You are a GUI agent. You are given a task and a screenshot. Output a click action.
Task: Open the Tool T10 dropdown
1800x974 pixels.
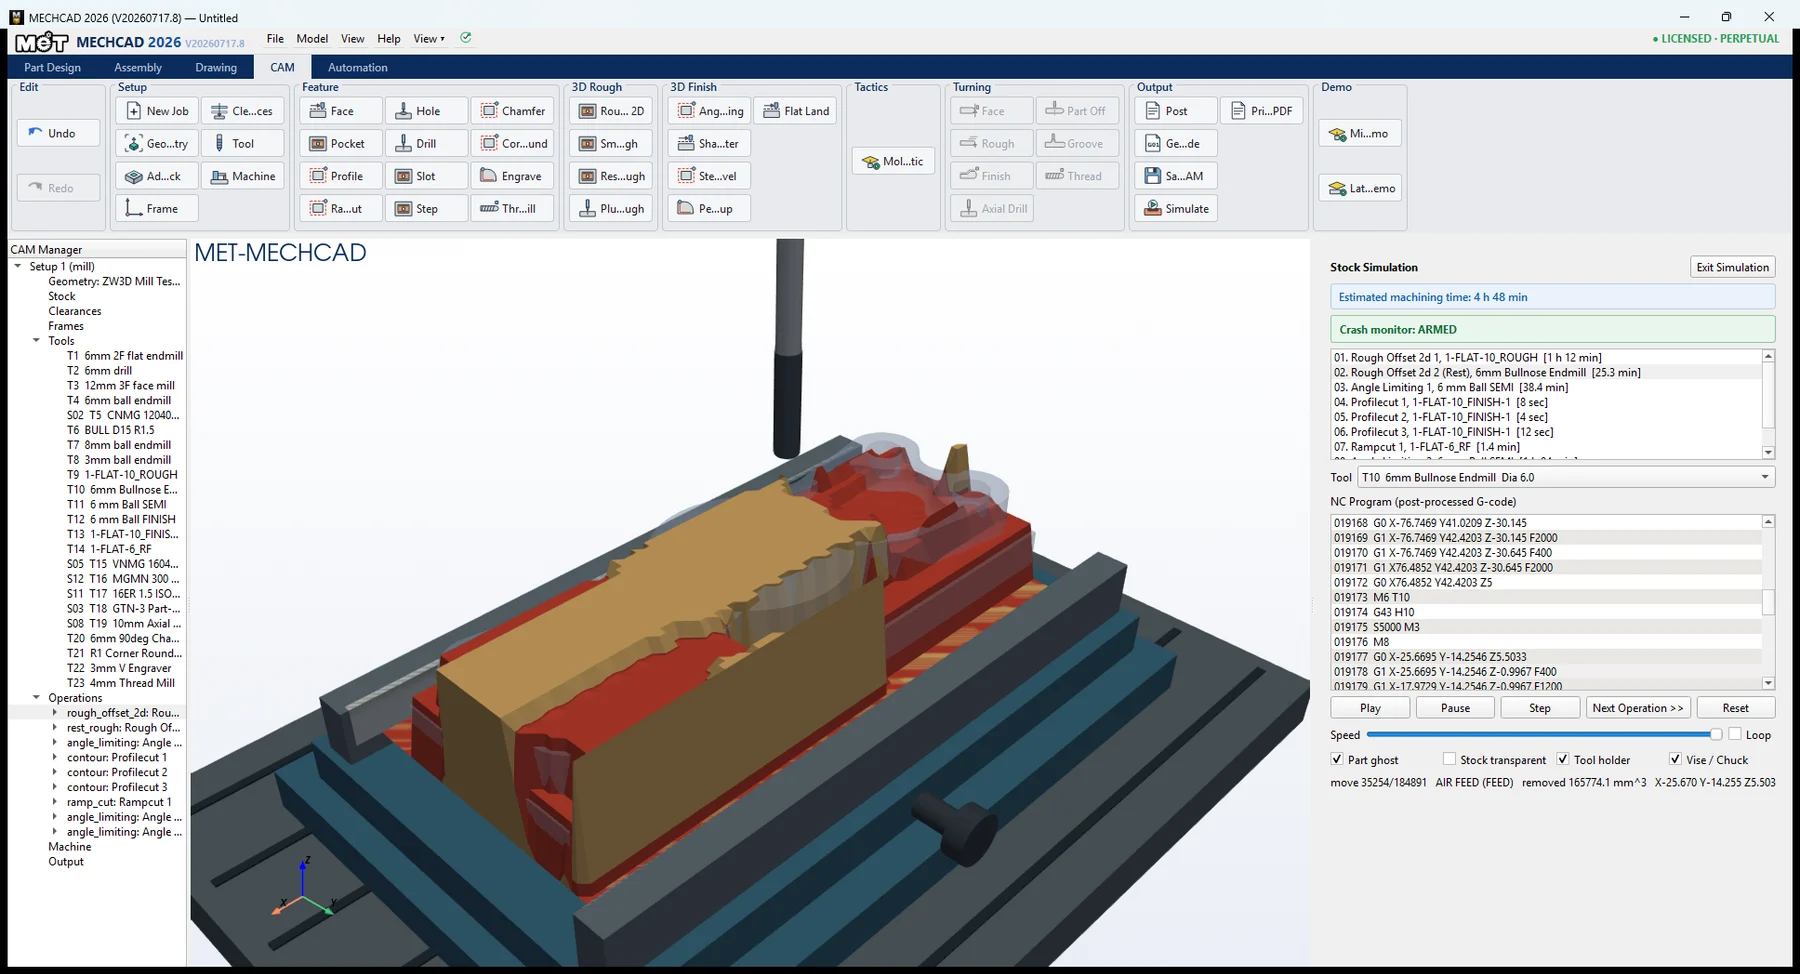tap(1566, 477)
